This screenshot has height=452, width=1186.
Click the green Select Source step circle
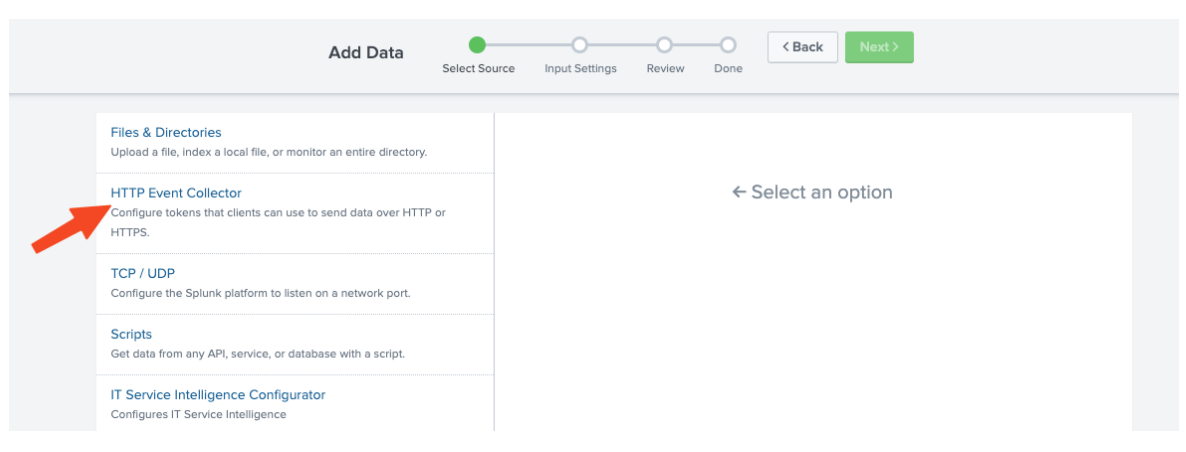478,45
